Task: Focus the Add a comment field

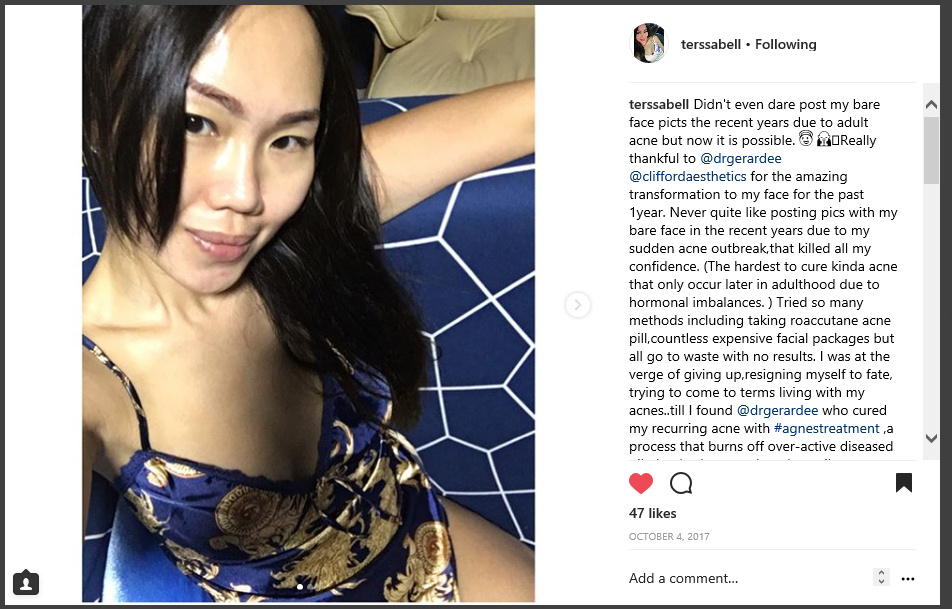Action: tap(747, 578)
